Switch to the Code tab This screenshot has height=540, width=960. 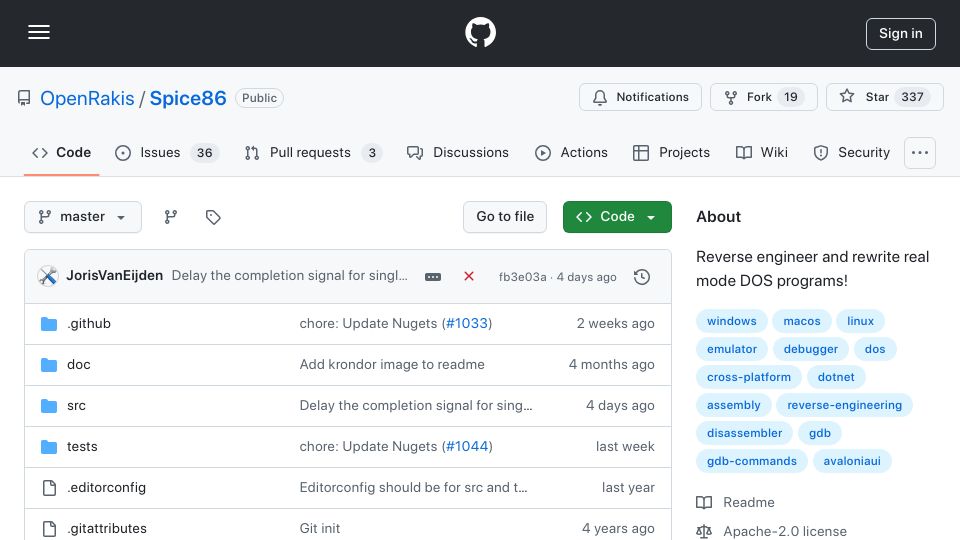click(61, 152)
